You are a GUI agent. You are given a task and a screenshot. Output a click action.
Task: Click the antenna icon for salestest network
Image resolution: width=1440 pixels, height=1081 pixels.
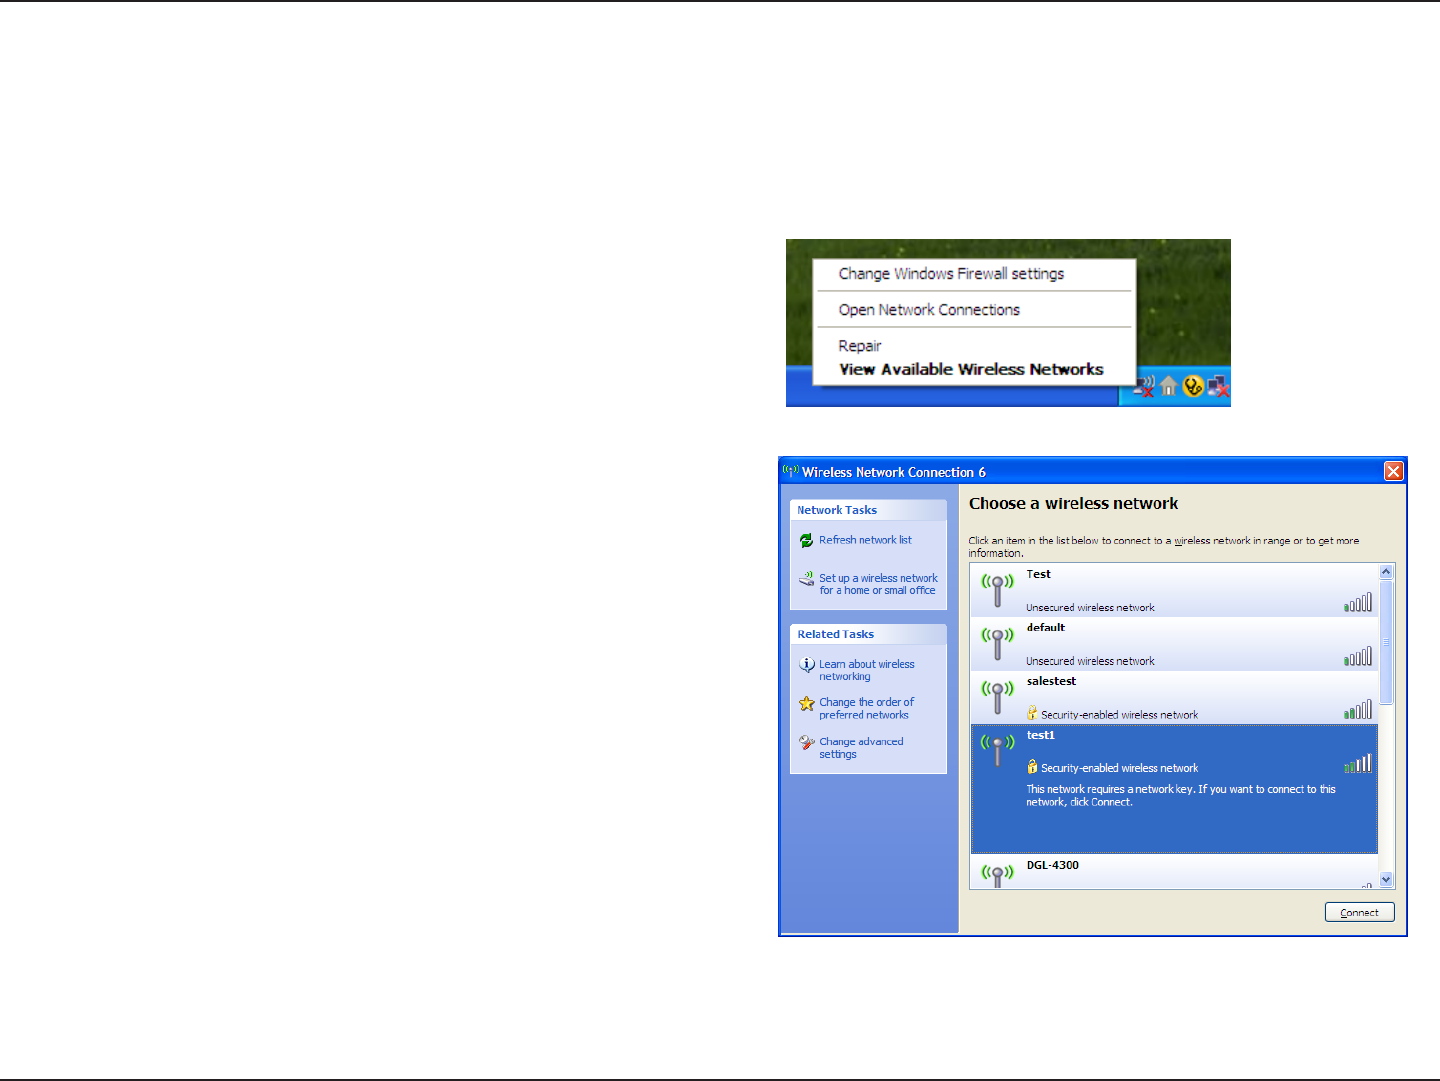tap(997, 698)
